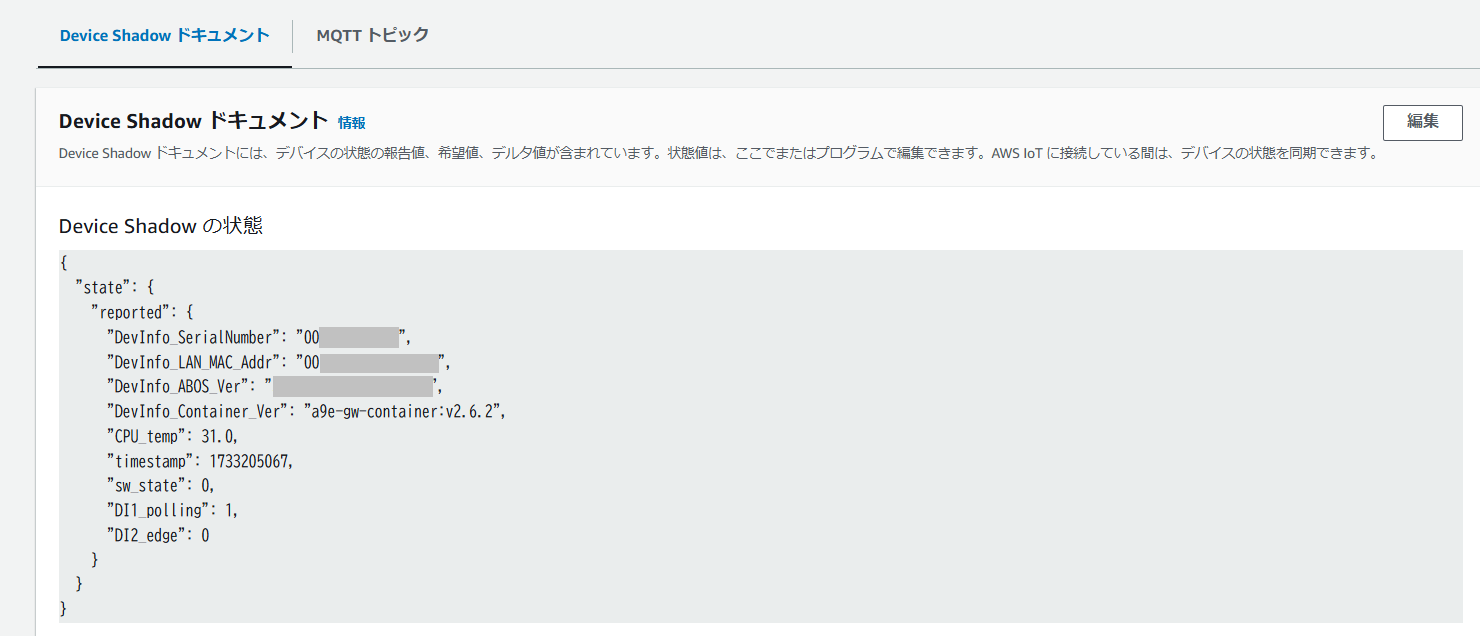This screenshot has height=636, width=1480.
Task: Click the DevInfo_LAN_MAC_Addr key
Action: coord(194,362)
